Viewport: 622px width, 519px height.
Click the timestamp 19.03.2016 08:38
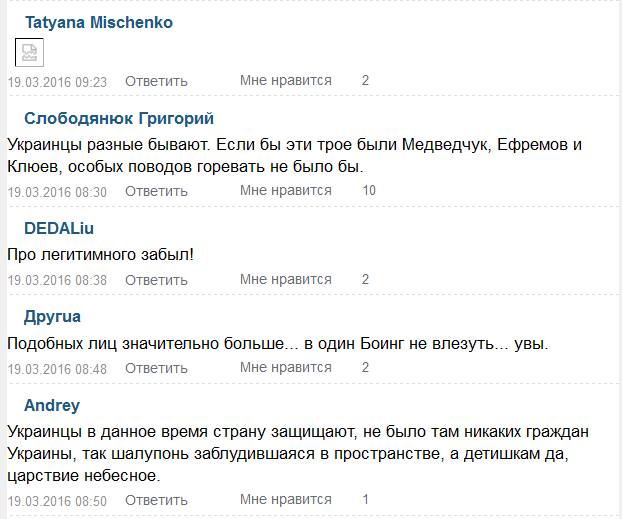(57, 280)
